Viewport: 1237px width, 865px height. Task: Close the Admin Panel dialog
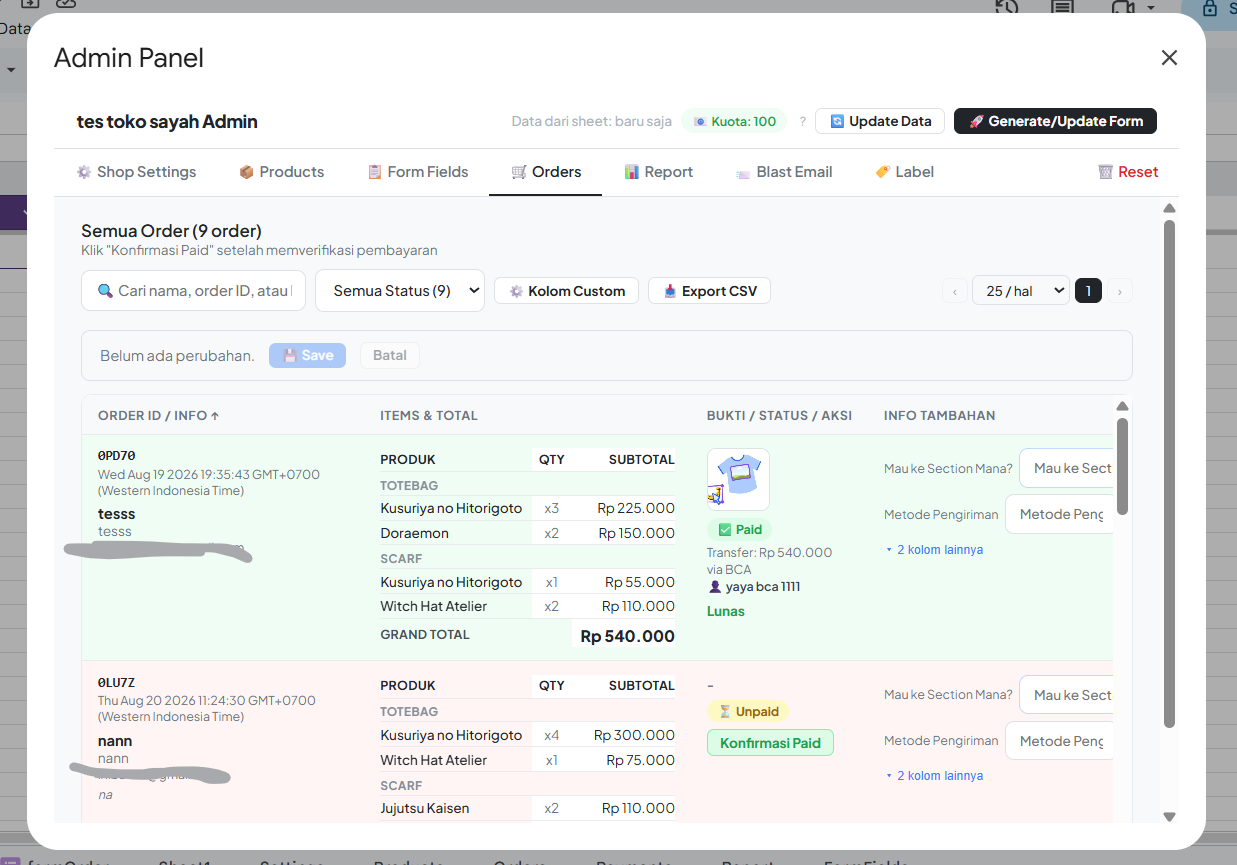(1169, 58)
